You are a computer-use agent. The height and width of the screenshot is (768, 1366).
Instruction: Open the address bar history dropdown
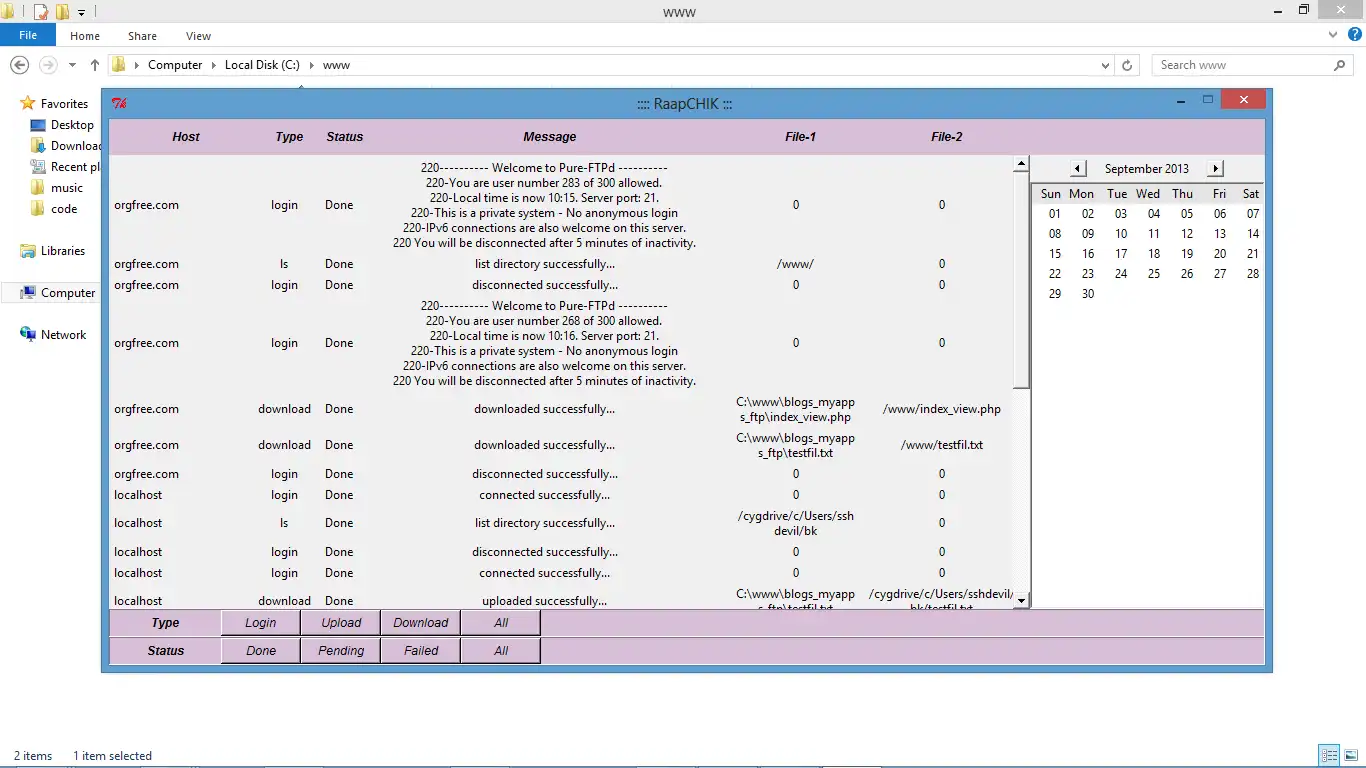point(1105,65)
